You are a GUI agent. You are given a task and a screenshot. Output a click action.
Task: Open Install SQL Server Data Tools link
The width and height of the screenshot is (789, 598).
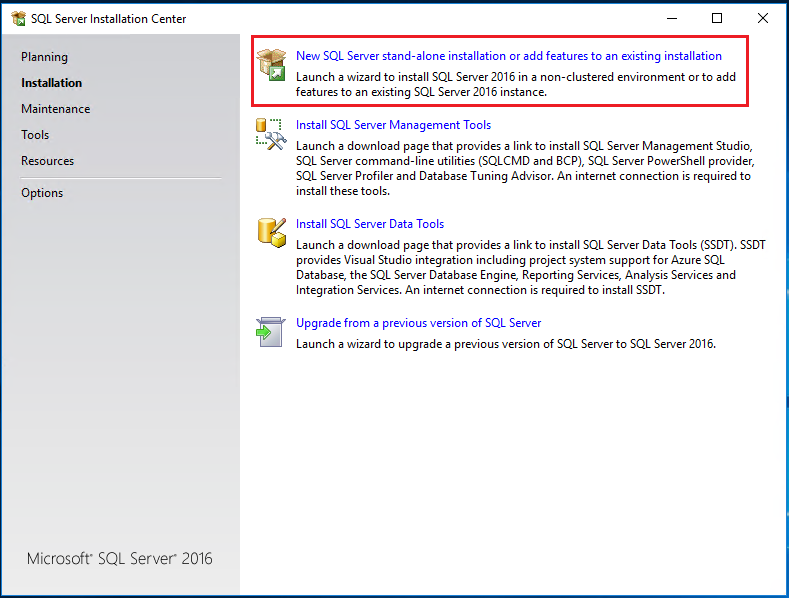tap(370, 224)
